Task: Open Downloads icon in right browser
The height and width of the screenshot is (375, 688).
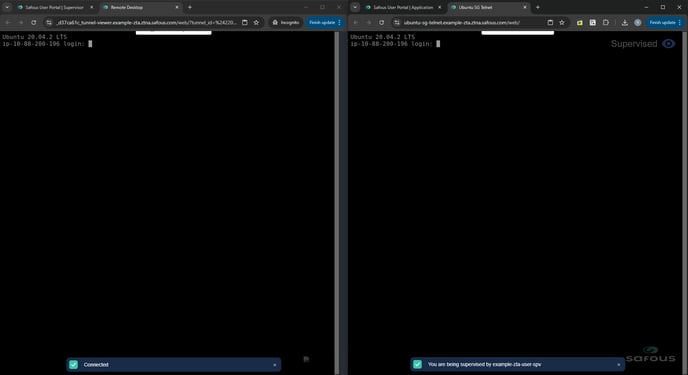Action: point(624,22)
